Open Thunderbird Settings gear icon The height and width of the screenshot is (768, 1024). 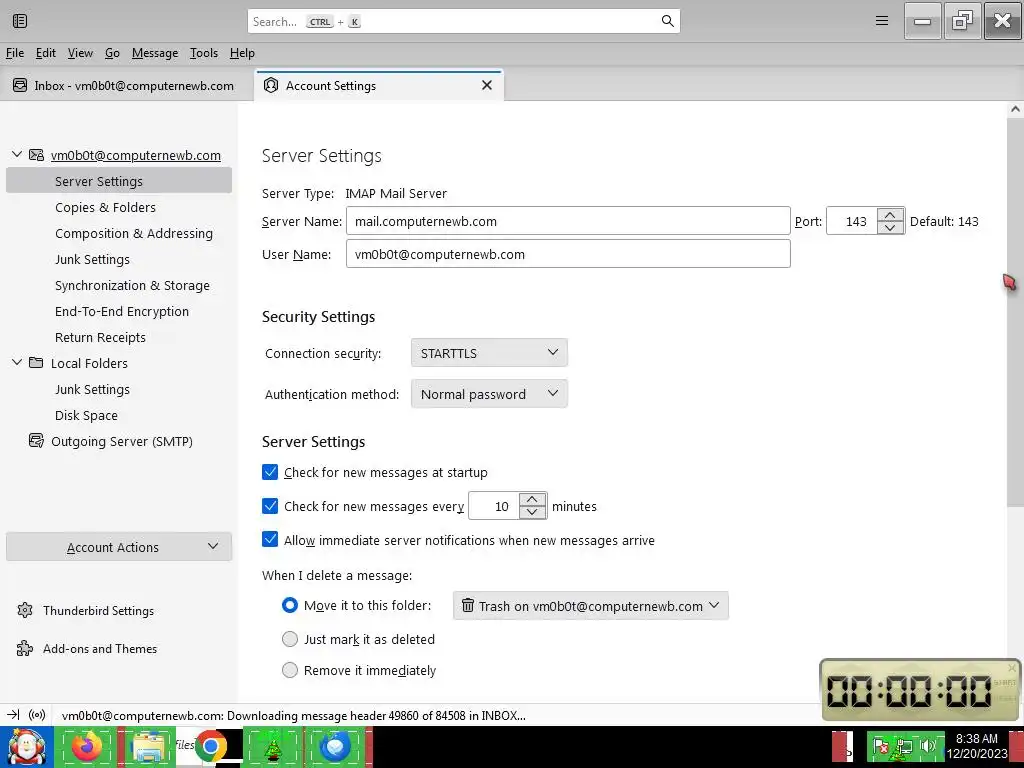pos(25,610)
